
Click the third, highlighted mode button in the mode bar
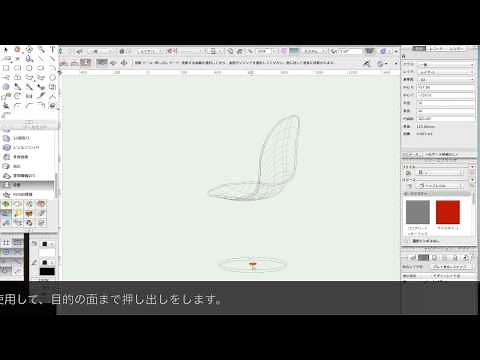pos(85,62)
